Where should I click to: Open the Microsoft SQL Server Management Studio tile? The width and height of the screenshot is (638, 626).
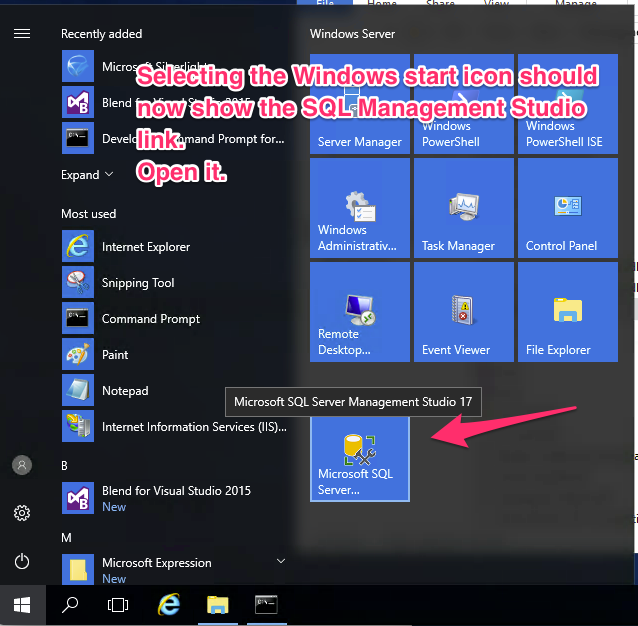pos(360,459)
